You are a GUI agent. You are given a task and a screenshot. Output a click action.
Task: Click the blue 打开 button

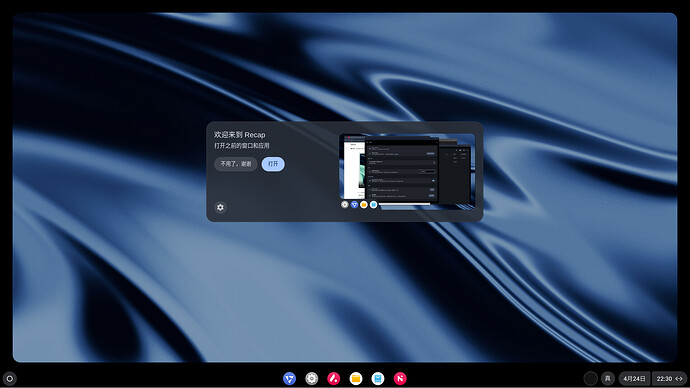point(273,164)
